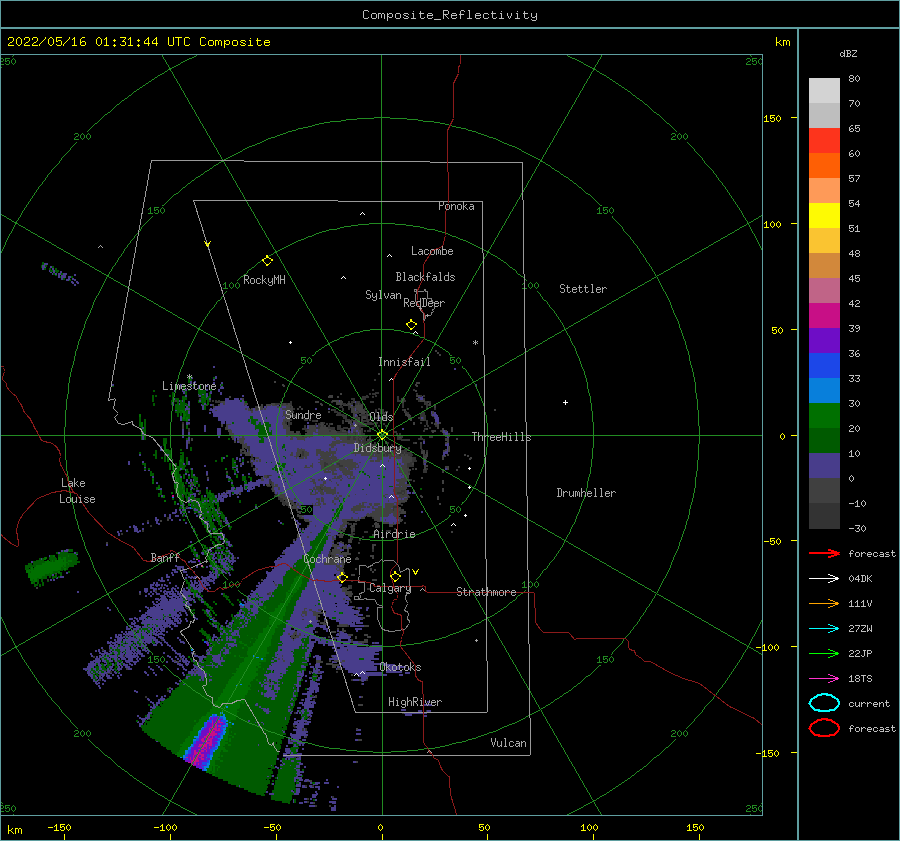This screenshot has height=841, width=900.
Task: Click the Sundre label
Action: coord(303,414)
